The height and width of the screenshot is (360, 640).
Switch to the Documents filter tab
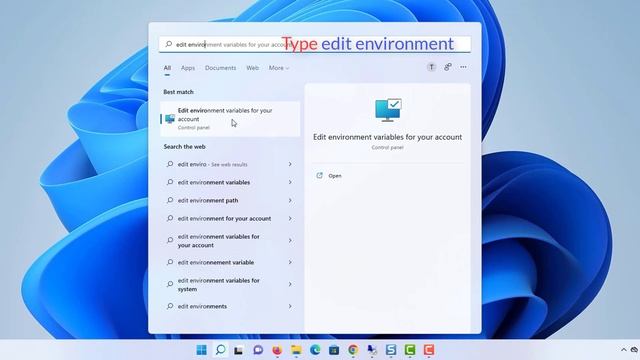click(220, 68)
